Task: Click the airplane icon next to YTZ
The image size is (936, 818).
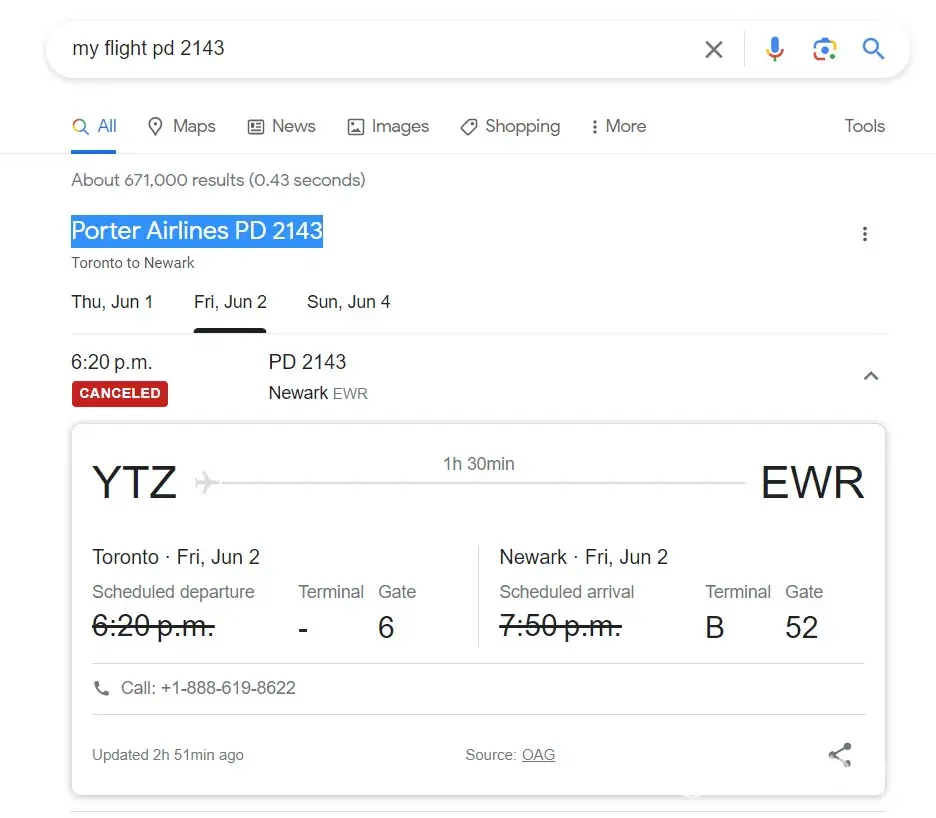Action: pos(207,482)
